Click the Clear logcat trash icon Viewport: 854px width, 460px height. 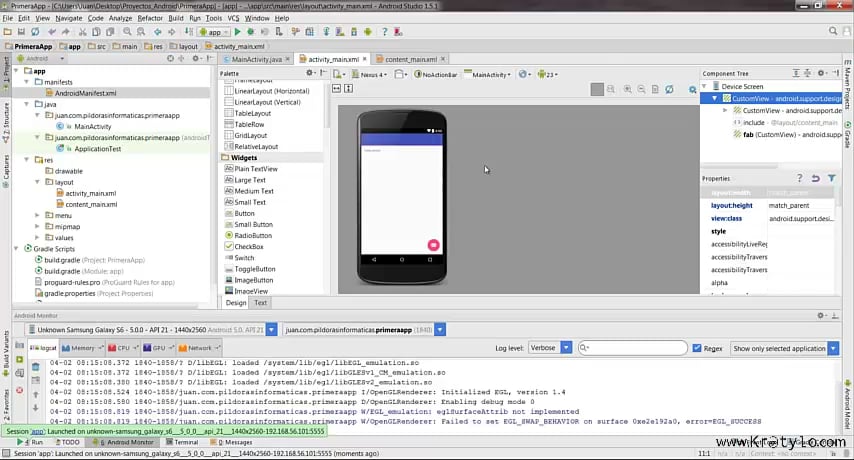36,366
